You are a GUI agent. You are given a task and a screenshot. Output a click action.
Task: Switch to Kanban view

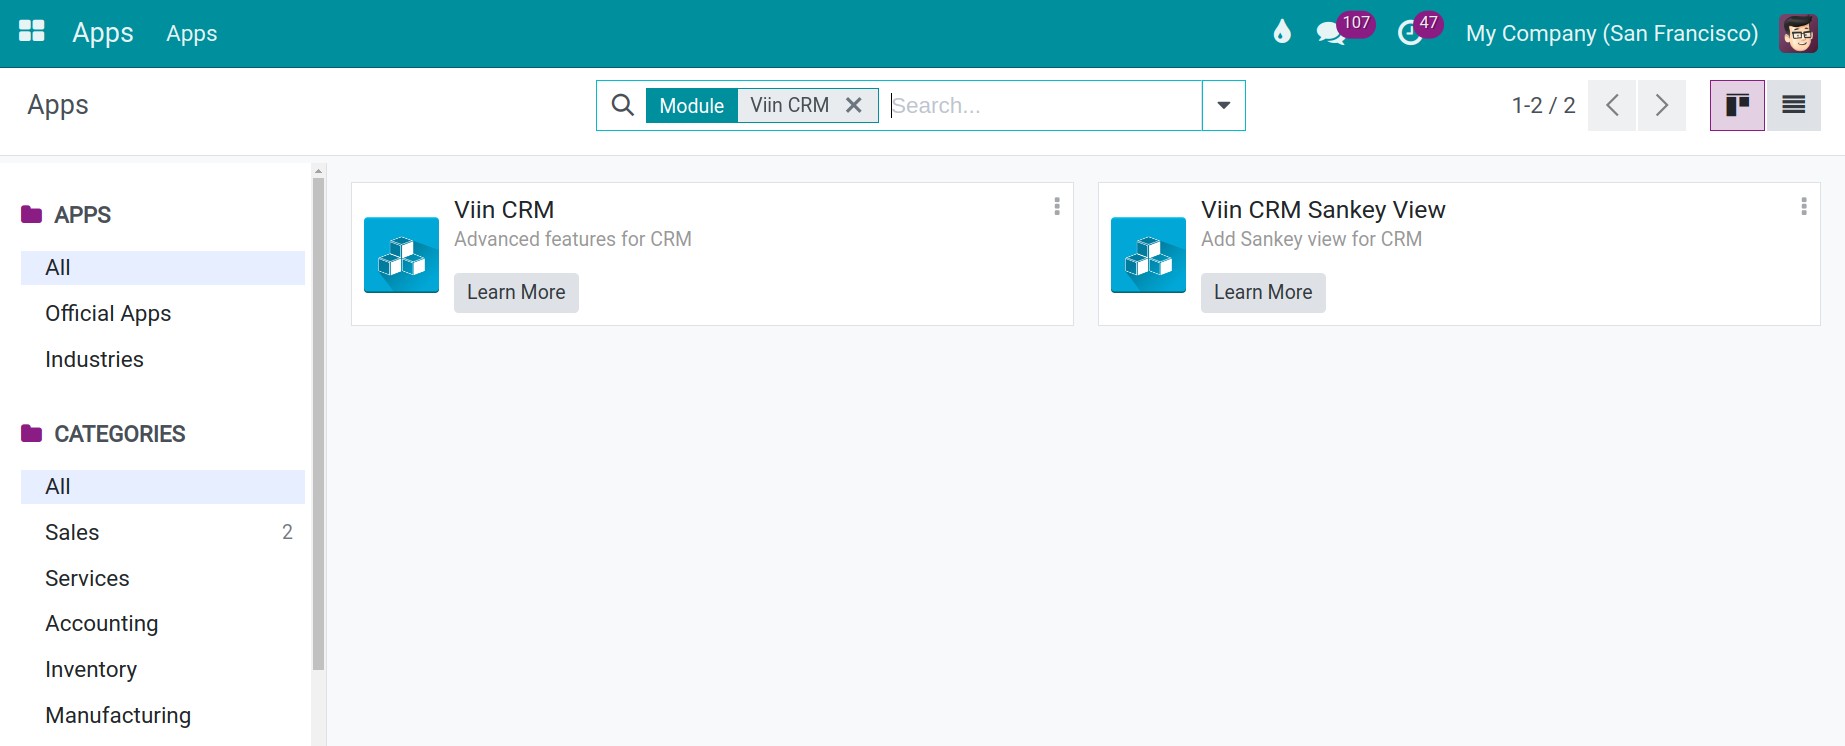pos(1737,105)
